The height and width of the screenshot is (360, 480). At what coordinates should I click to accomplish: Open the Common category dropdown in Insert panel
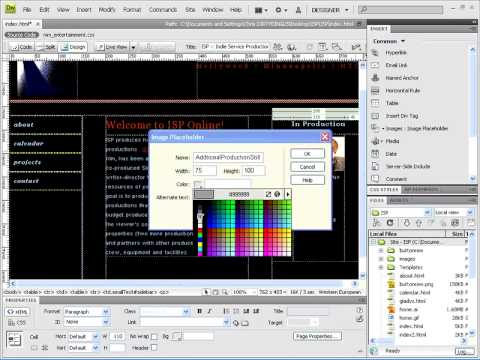click(389, 41)
